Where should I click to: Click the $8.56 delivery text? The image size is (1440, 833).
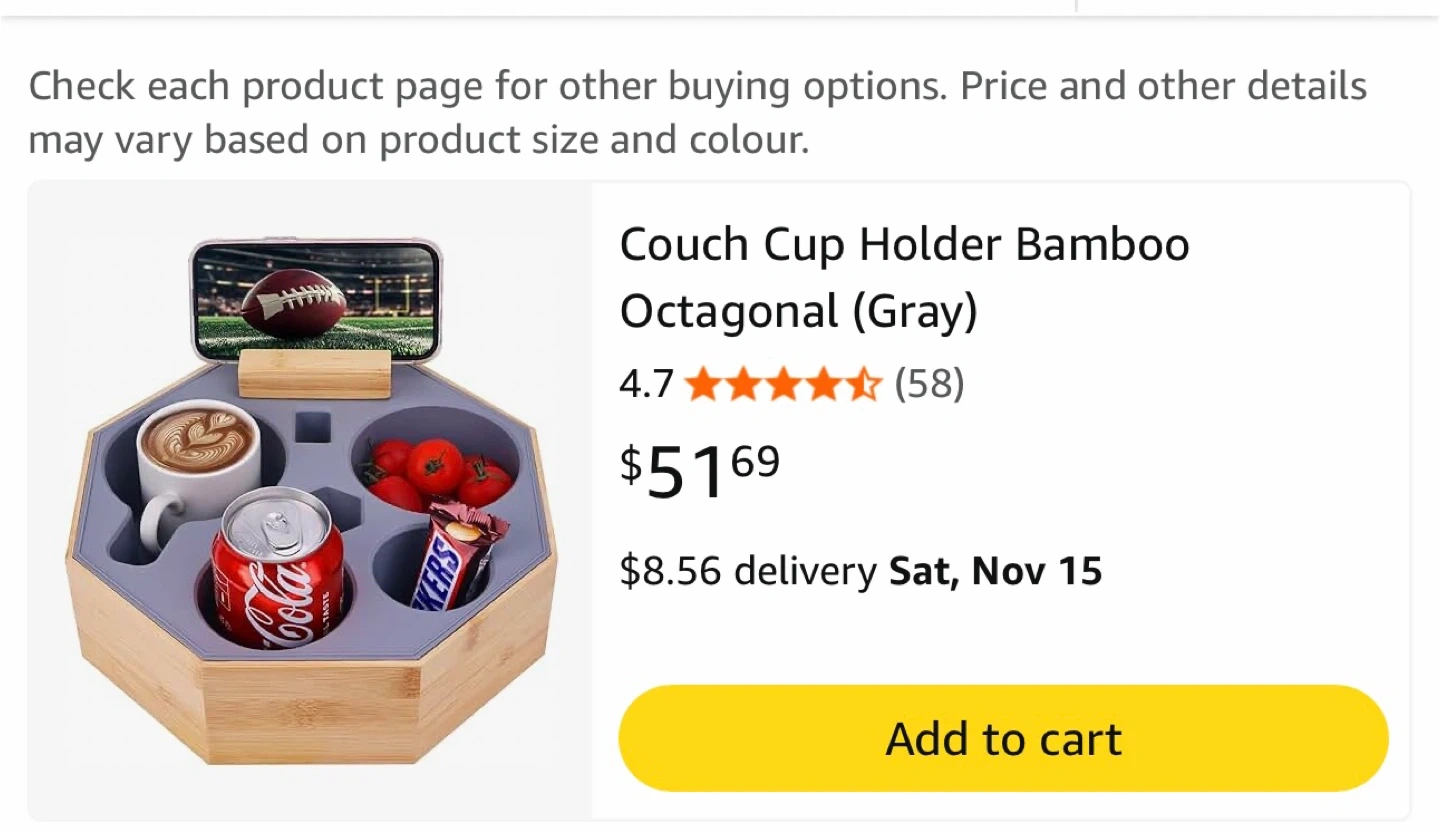(x=747, y=571)
